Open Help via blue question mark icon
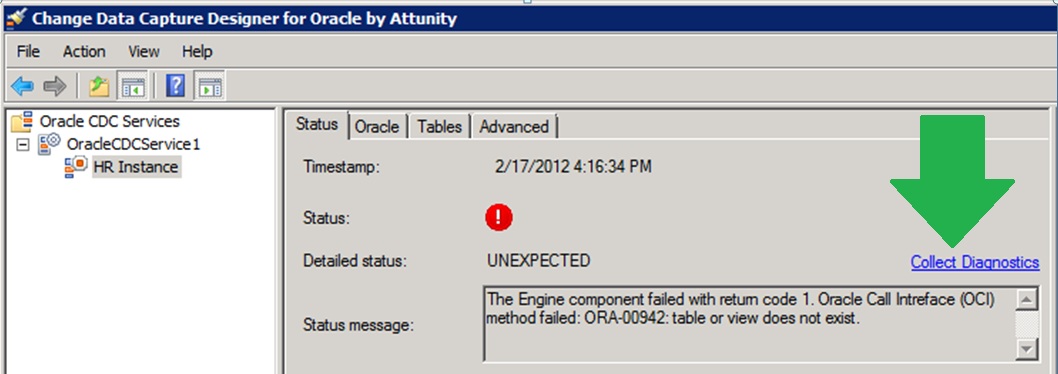 coord(175,86)
